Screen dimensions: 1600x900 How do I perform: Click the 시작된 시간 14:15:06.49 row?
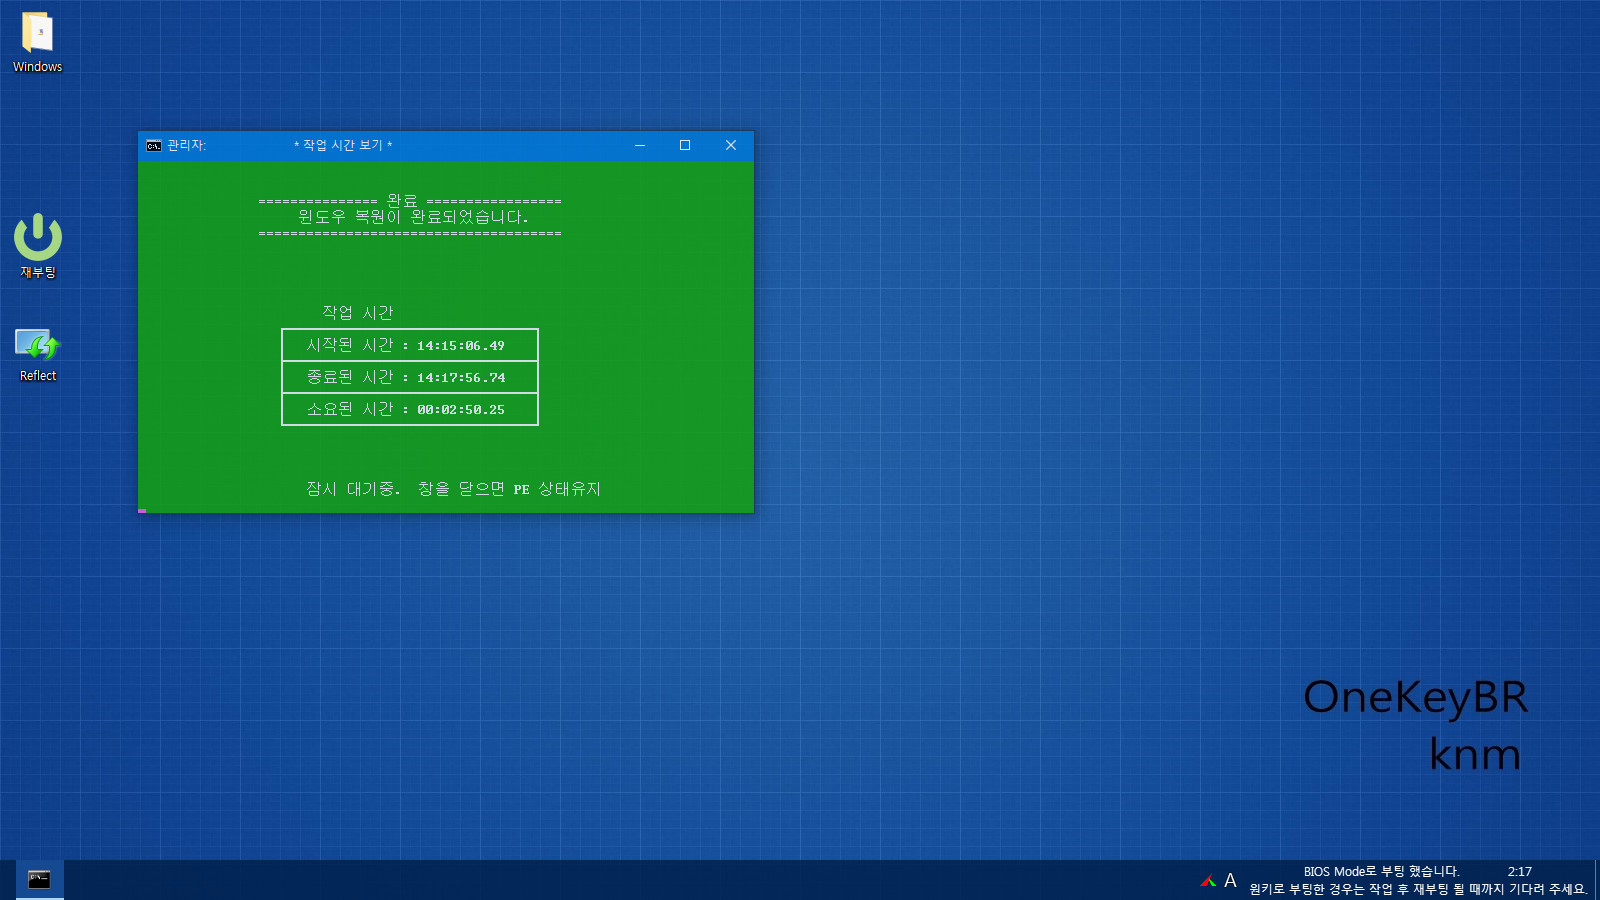coord(410,345)
